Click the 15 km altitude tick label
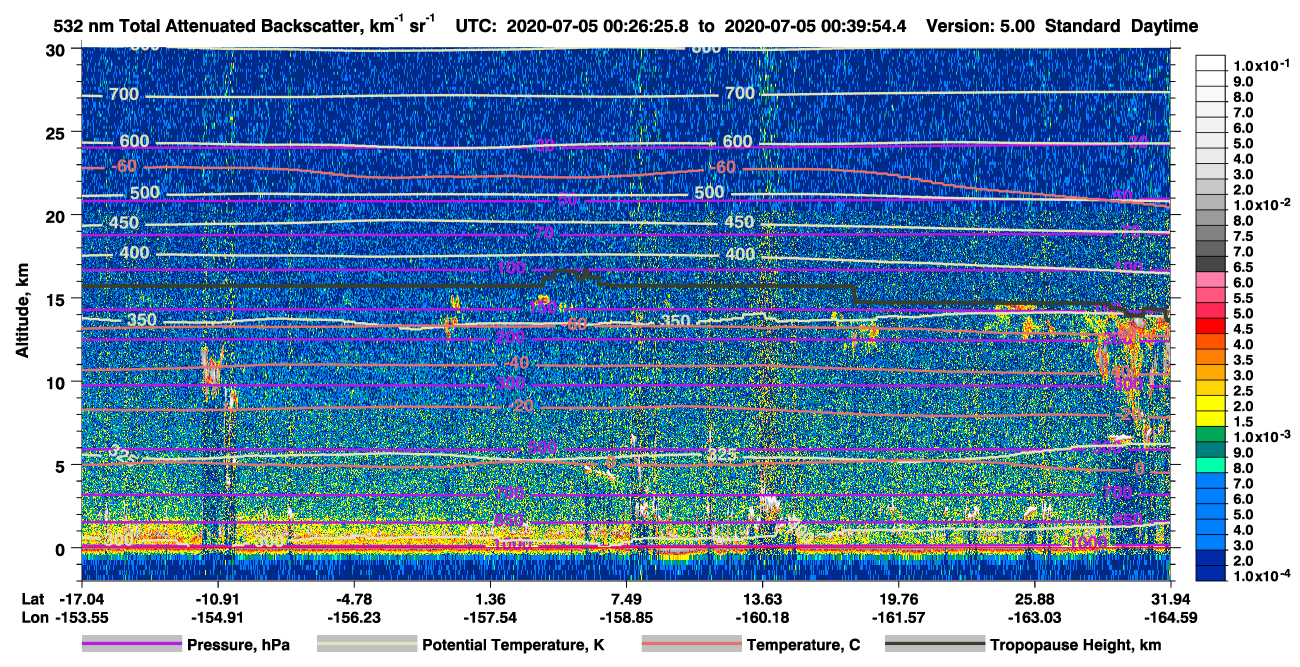The image size is (1300, 667). coord(59,299)
